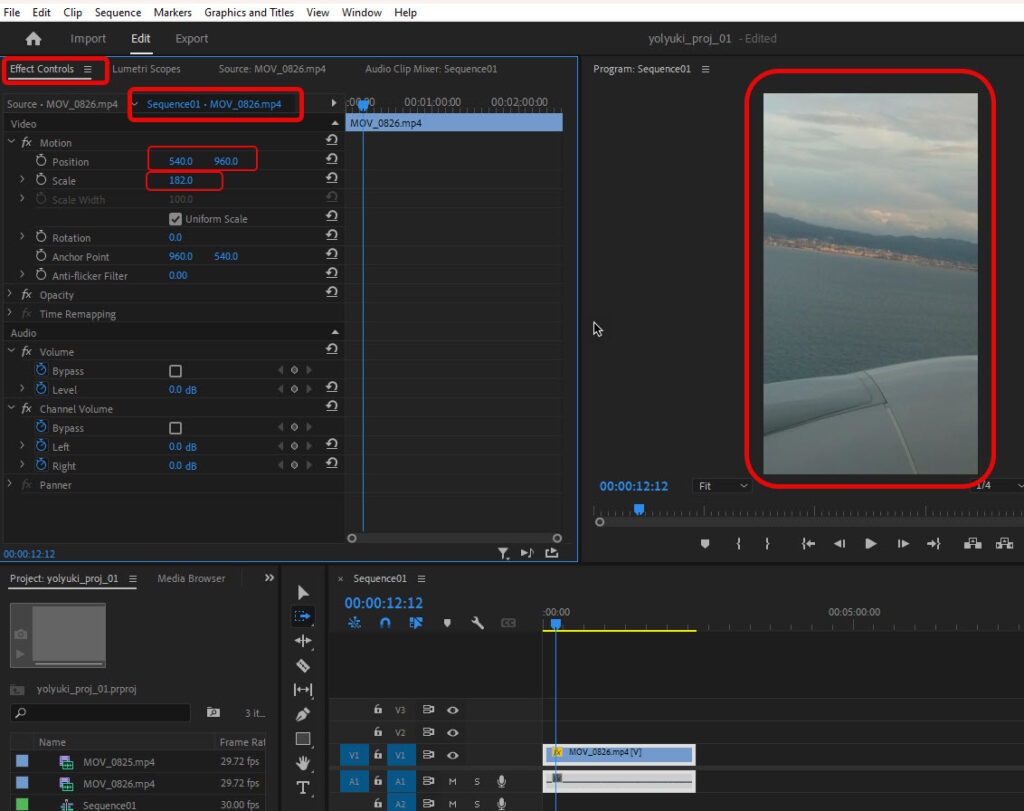Expand the Rotation property

[22, 238]
